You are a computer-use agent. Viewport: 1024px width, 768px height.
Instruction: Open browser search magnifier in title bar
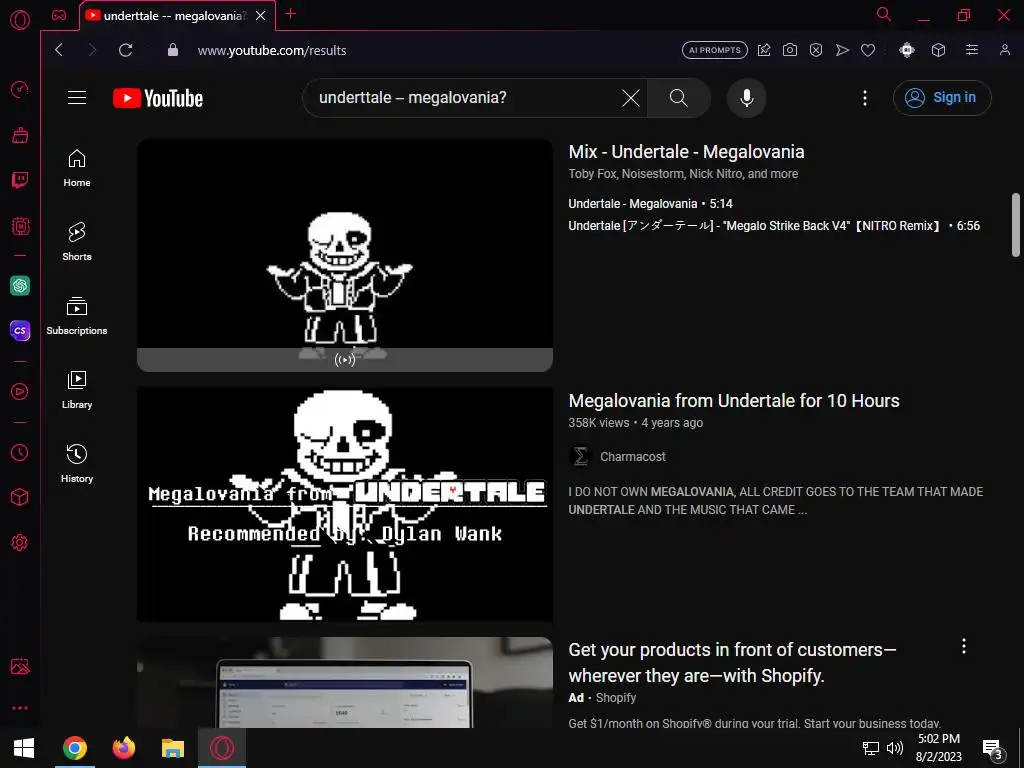[x=884, y=14]
